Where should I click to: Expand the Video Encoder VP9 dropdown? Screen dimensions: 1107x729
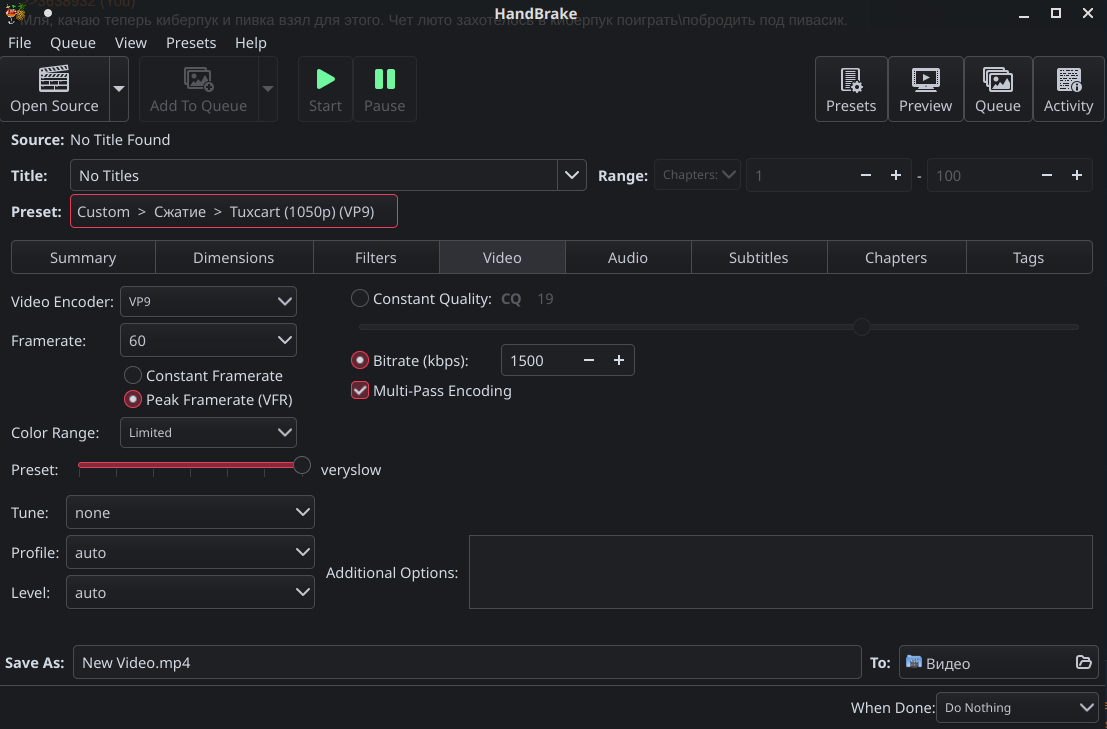tap(208, 301)
